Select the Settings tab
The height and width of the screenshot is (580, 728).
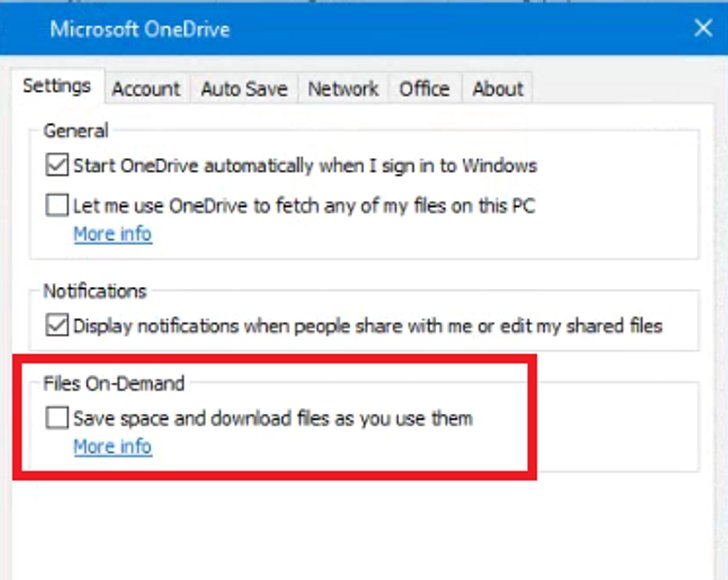tap(58, 86)
